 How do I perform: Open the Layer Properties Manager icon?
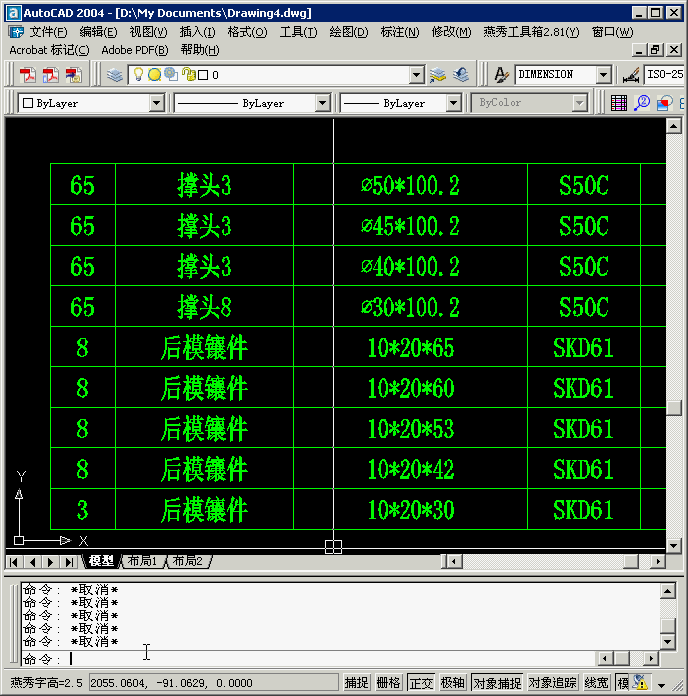[x=115, y=75]
